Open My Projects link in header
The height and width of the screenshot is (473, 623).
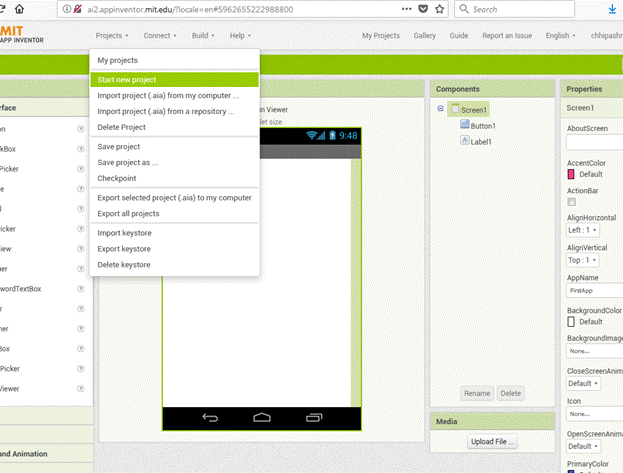pyautogui.click(x=381, y=36)
